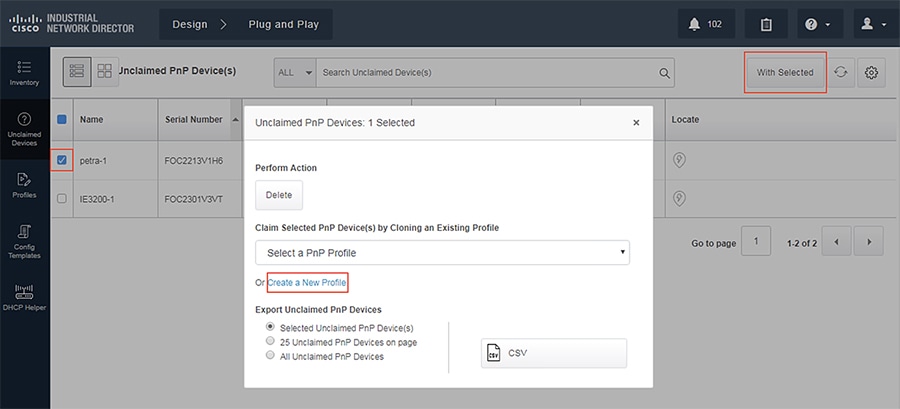
Task: Switch to grid view layout
Action: pos(105,72)
